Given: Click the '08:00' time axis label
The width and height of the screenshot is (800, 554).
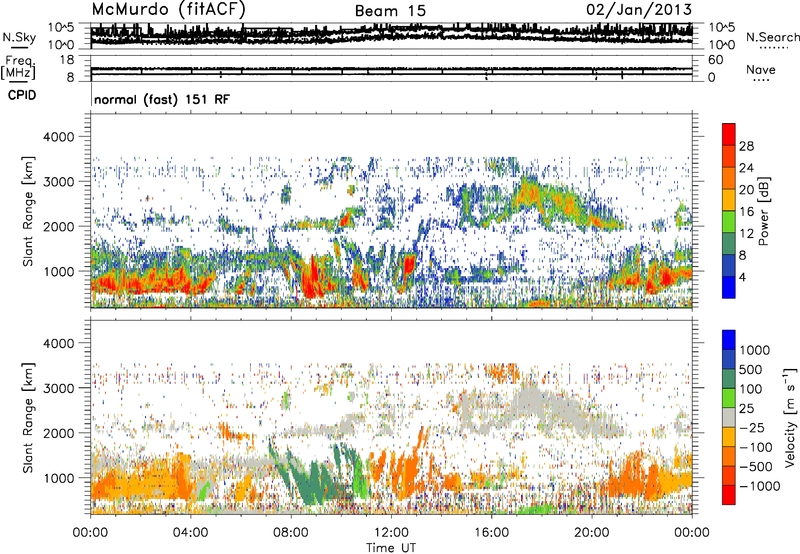Looking at the screenshot, I should (x=290, y=533).
